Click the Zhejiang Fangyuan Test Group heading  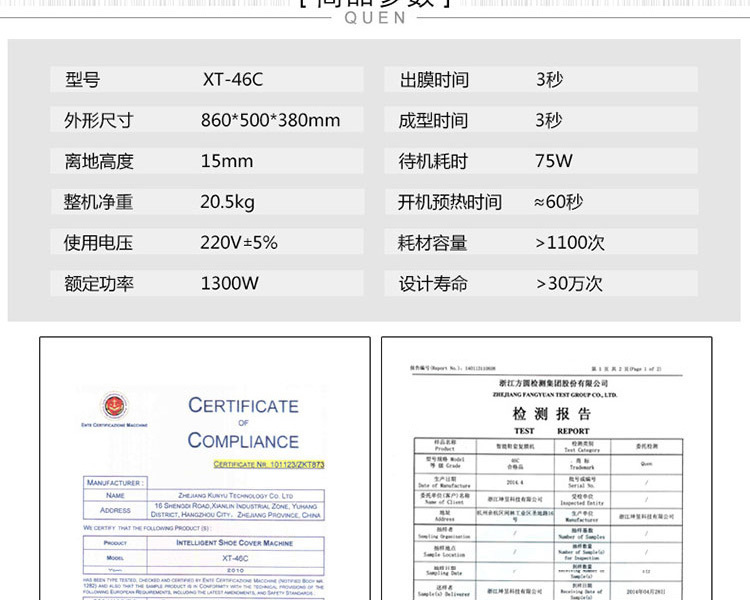[x=555, y=395]
